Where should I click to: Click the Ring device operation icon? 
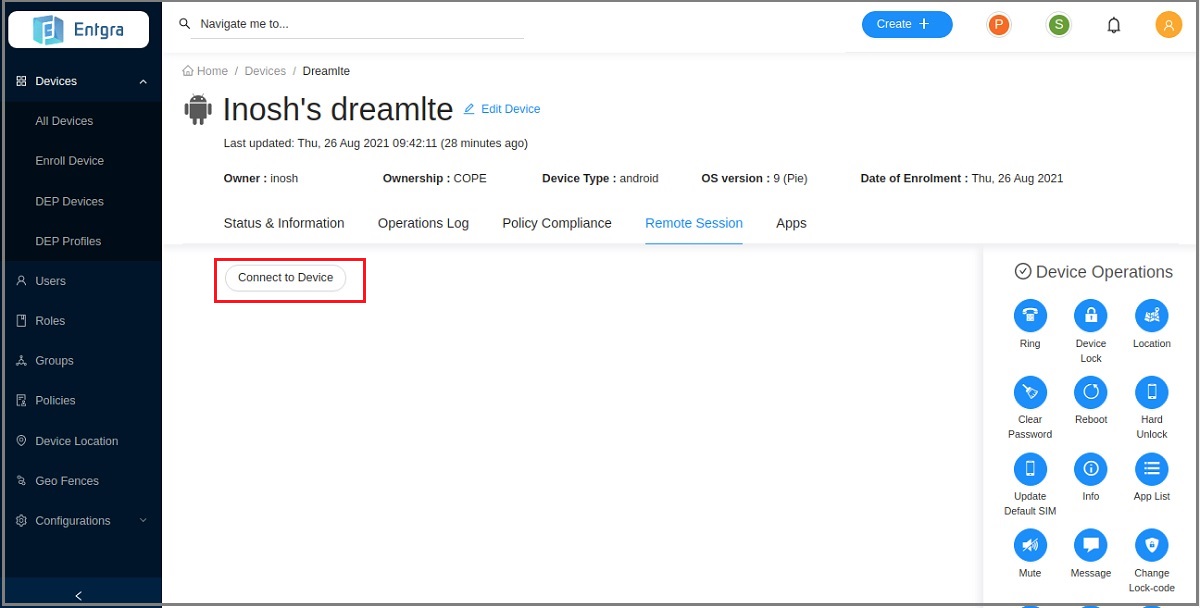(x=1030, y=316)
